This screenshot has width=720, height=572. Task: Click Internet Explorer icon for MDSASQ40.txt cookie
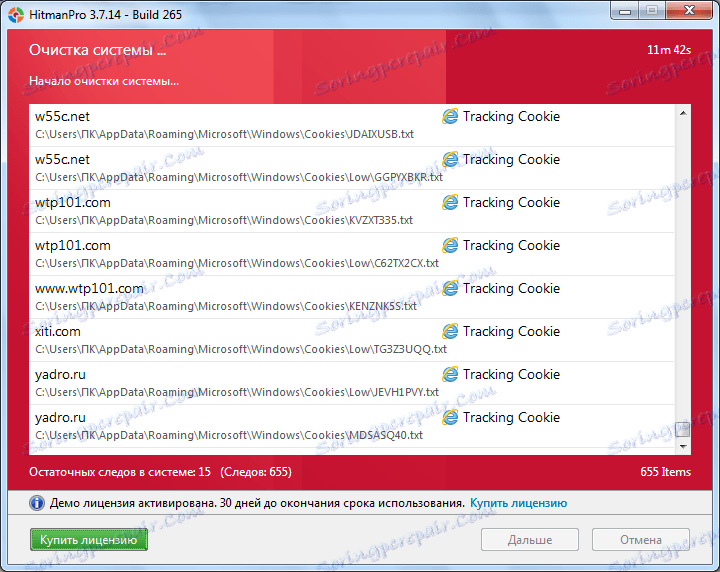pyautogui.click(x=450, y=418)
